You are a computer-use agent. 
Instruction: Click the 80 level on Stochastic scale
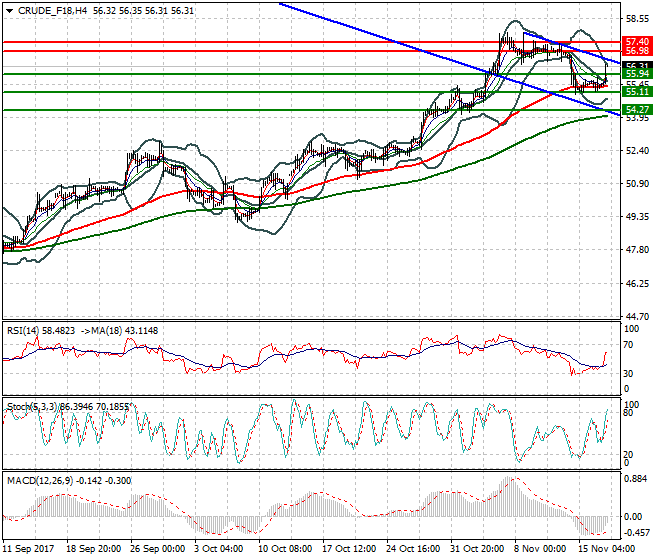coord(628,413)
